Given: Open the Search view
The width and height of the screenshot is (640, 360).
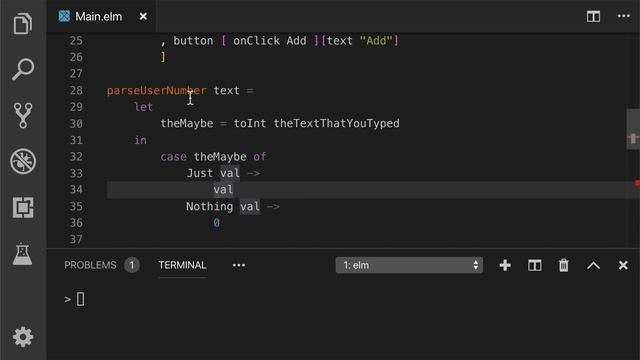Looking at the screenshot, I should click(23, 69).
